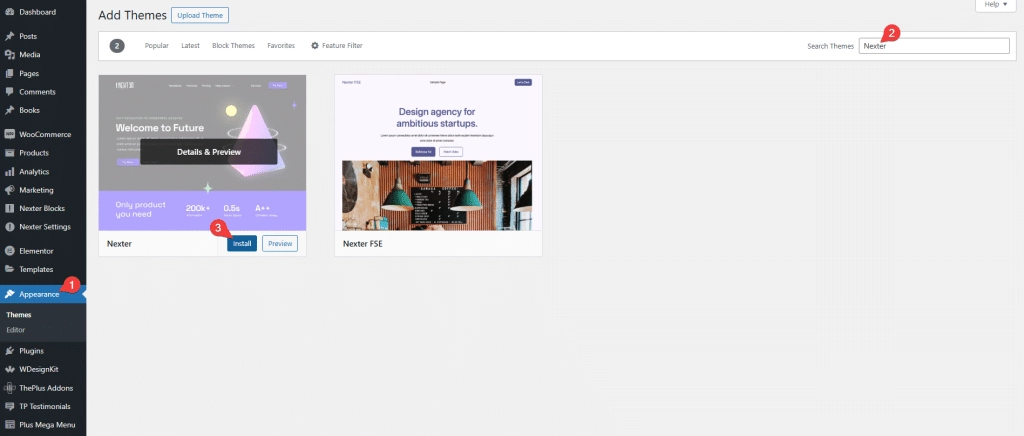Expand the Help dropdown
The image size is (1024, 436).
pyautogui.click(x=994, y=5)
